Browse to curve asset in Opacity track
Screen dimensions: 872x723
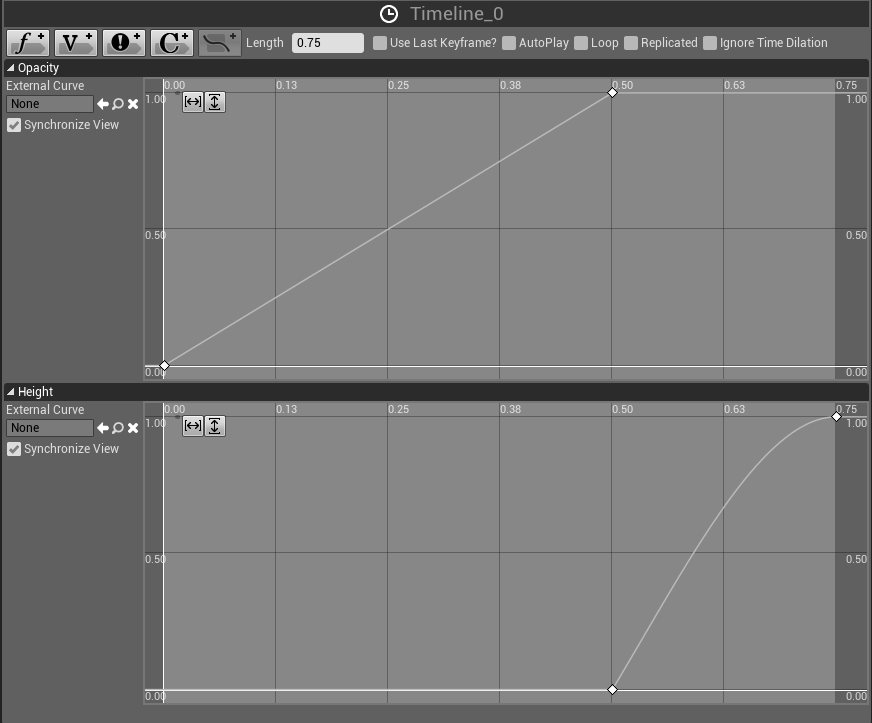(118, 104)
